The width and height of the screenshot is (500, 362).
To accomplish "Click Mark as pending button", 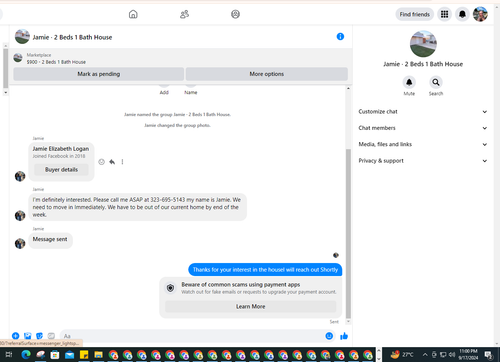I will coord(99,74).
